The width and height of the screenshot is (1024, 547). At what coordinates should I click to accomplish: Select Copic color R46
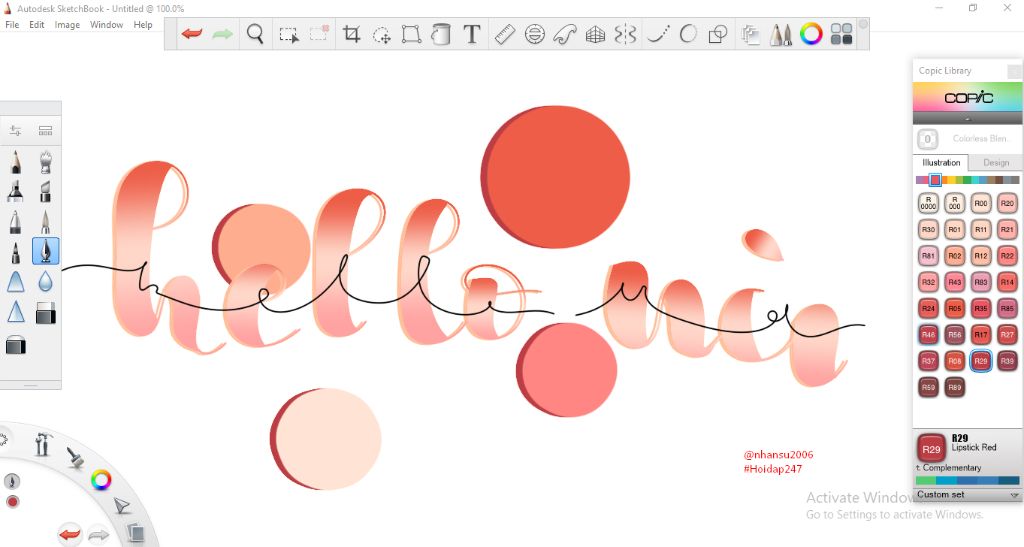click(928, 335)
